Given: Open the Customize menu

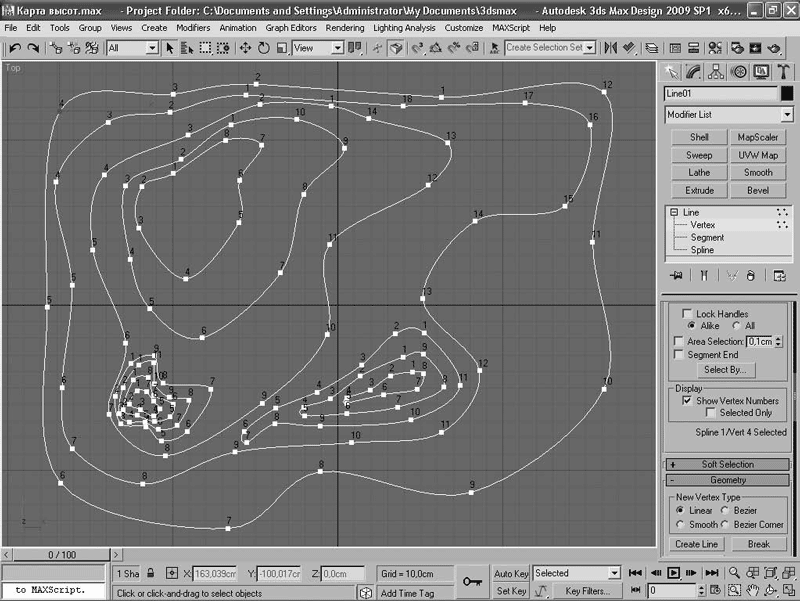Looking at the screenshot, I should 463,28.
